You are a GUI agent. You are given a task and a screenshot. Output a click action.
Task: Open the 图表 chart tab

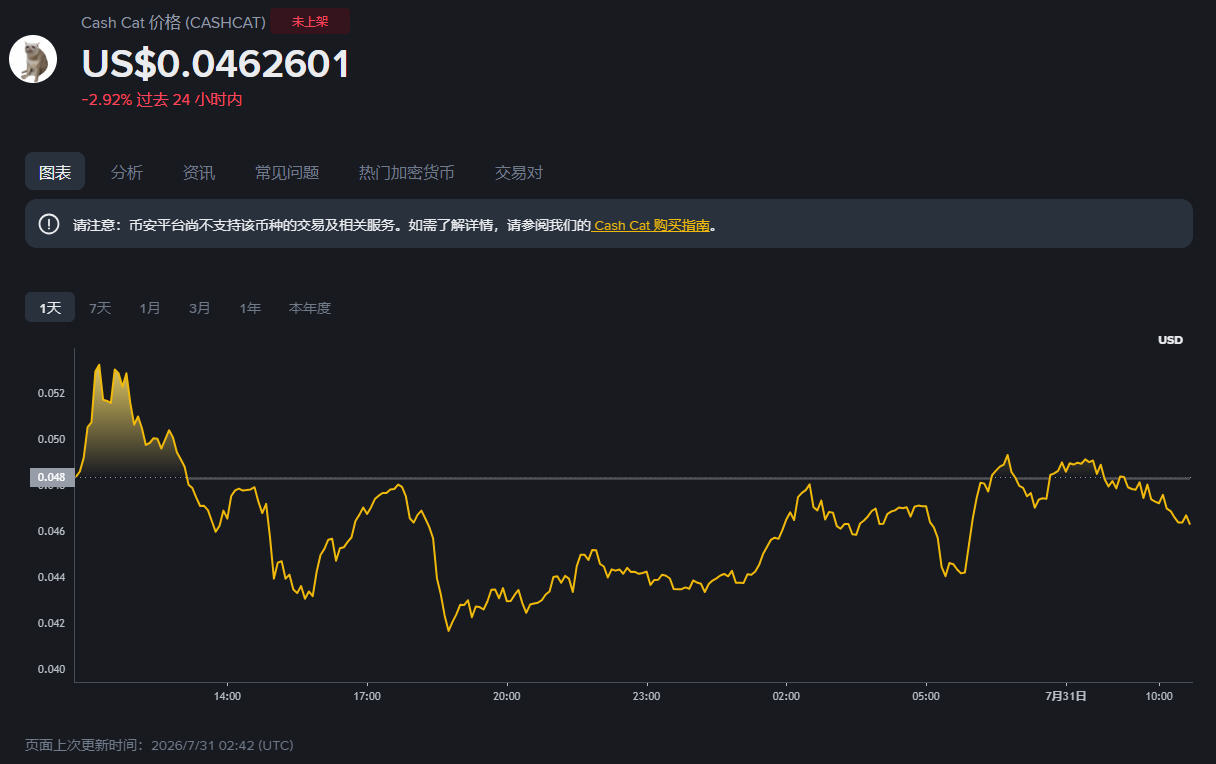point(55,172)
